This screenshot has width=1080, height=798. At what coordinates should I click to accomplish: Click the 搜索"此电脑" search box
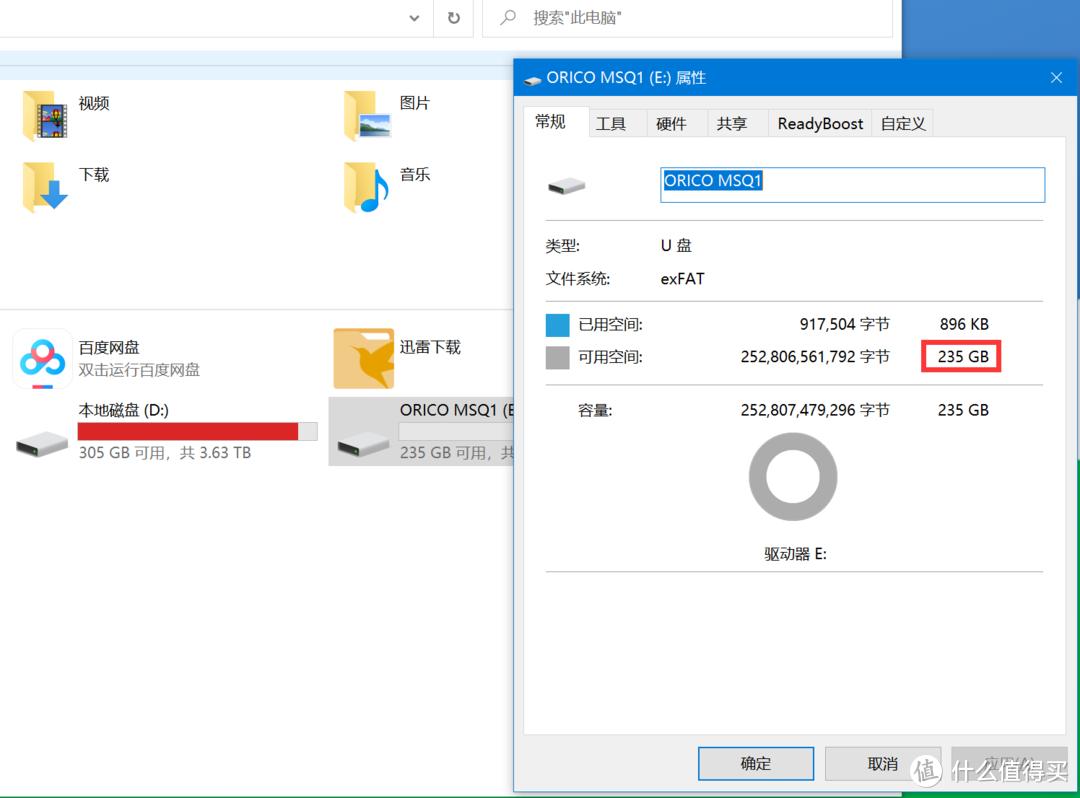(687, 18)
